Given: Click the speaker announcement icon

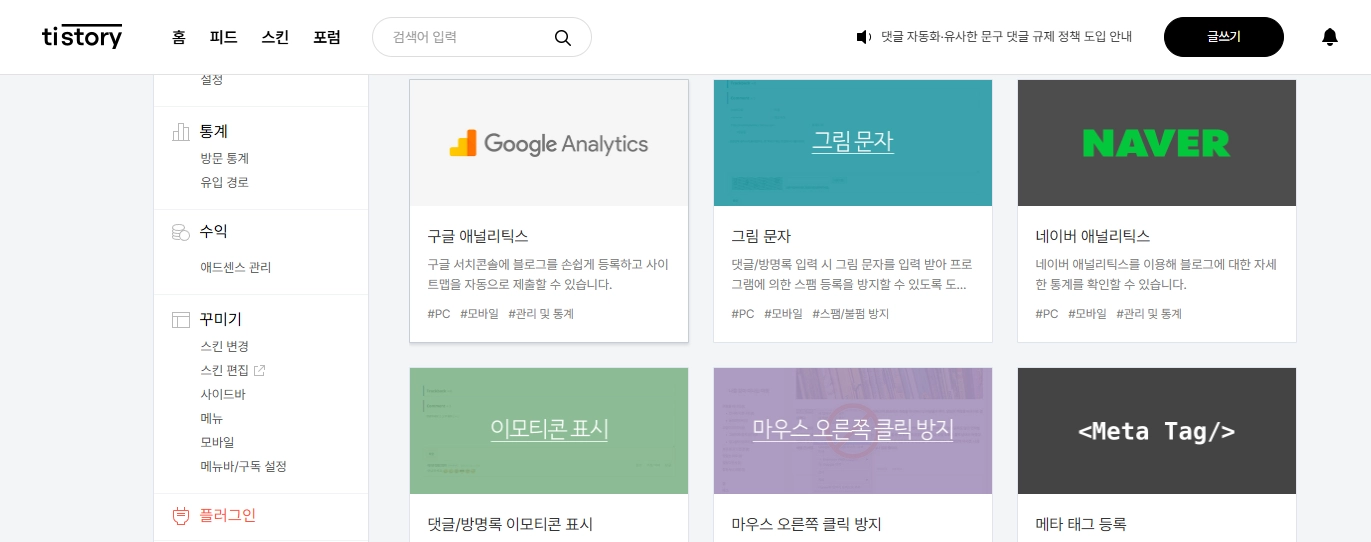Looking at the screenshot, I should 864,37.
